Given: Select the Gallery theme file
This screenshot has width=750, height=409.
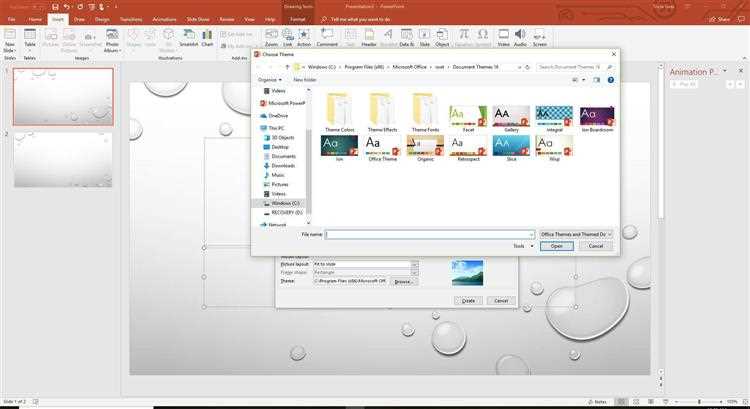Looking at the screenshot, I should (510, 118).
